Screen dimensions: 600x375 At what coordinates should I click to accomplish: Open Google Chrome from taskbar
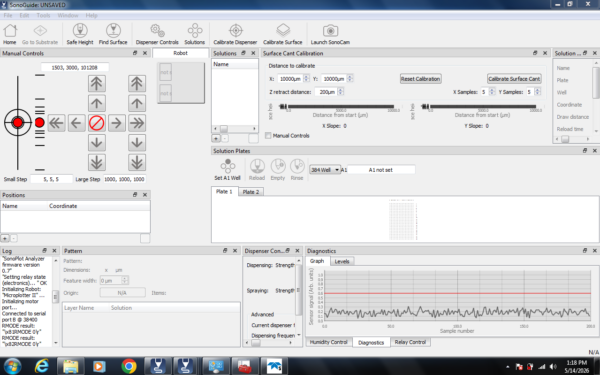pyautogui.click(x=129, y=366)
